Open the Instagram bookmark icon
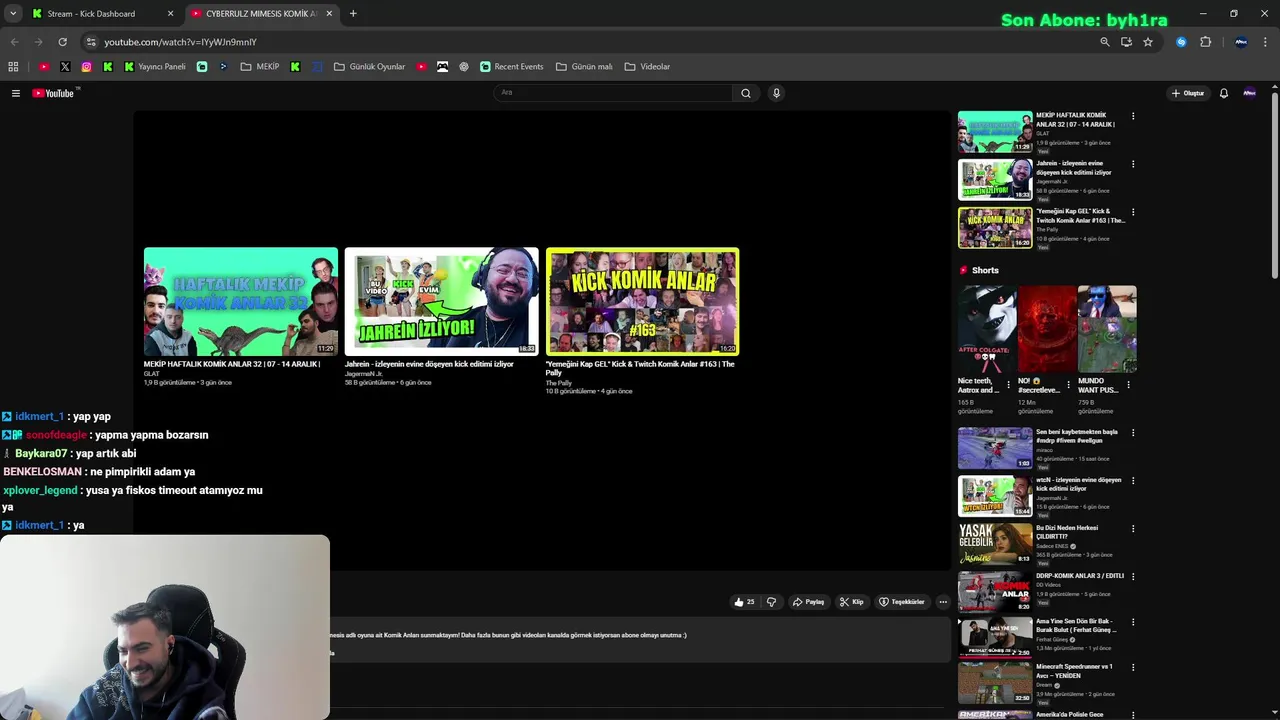 pos(86,67)
